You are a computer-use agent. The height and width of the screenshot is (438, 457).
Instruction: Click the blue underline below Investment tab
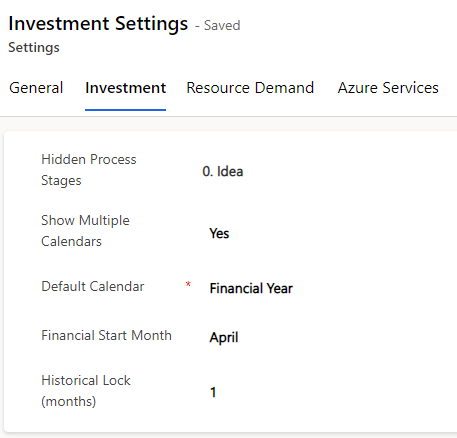point(125,110)
